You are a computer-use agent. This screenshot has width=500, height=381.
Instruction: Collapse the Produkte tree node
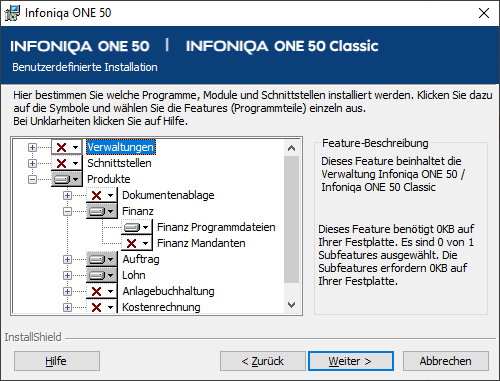pos(32,179)
